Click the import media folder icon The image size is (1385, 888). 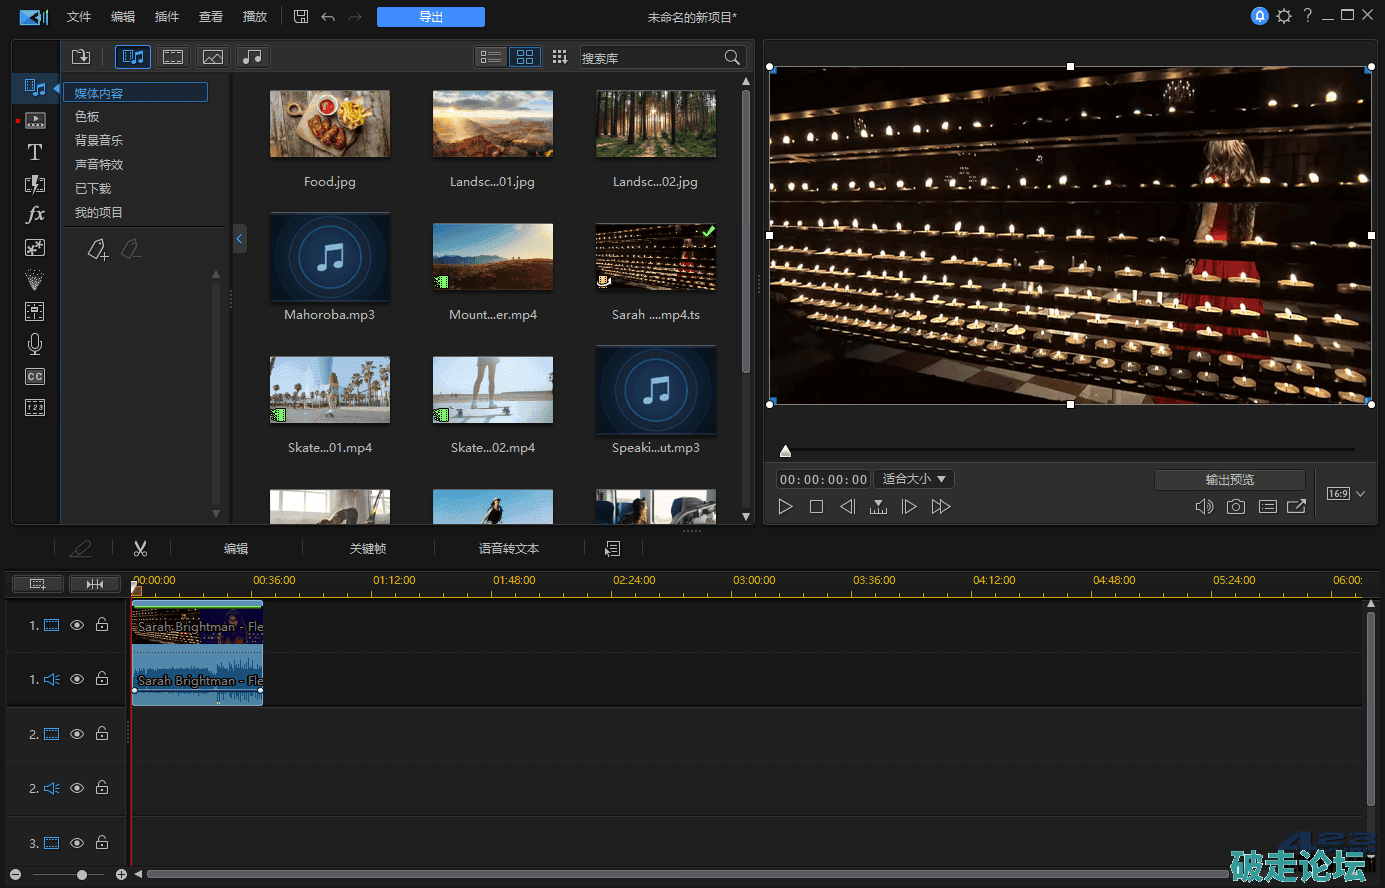[x=81, y=57]
